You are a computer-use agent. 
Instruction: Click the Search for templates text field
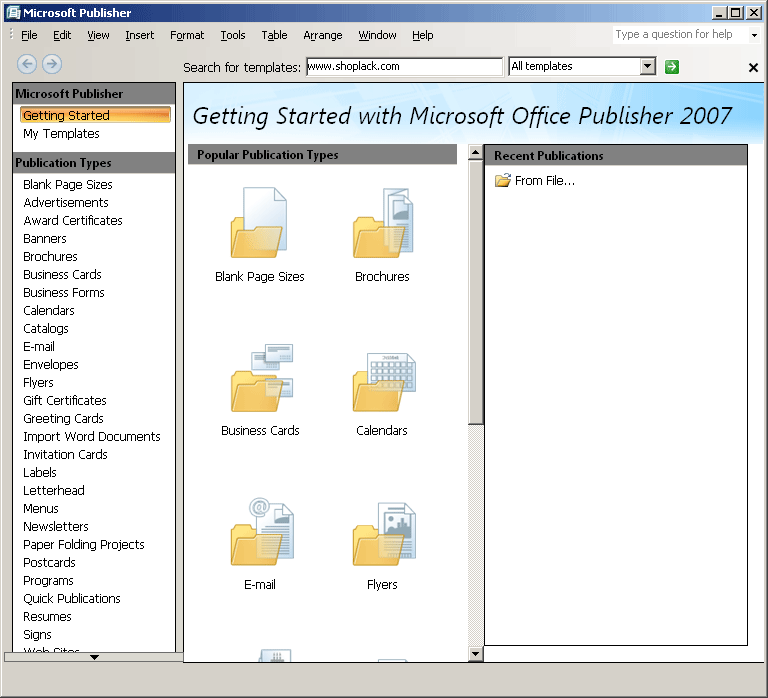pos(404,67)
